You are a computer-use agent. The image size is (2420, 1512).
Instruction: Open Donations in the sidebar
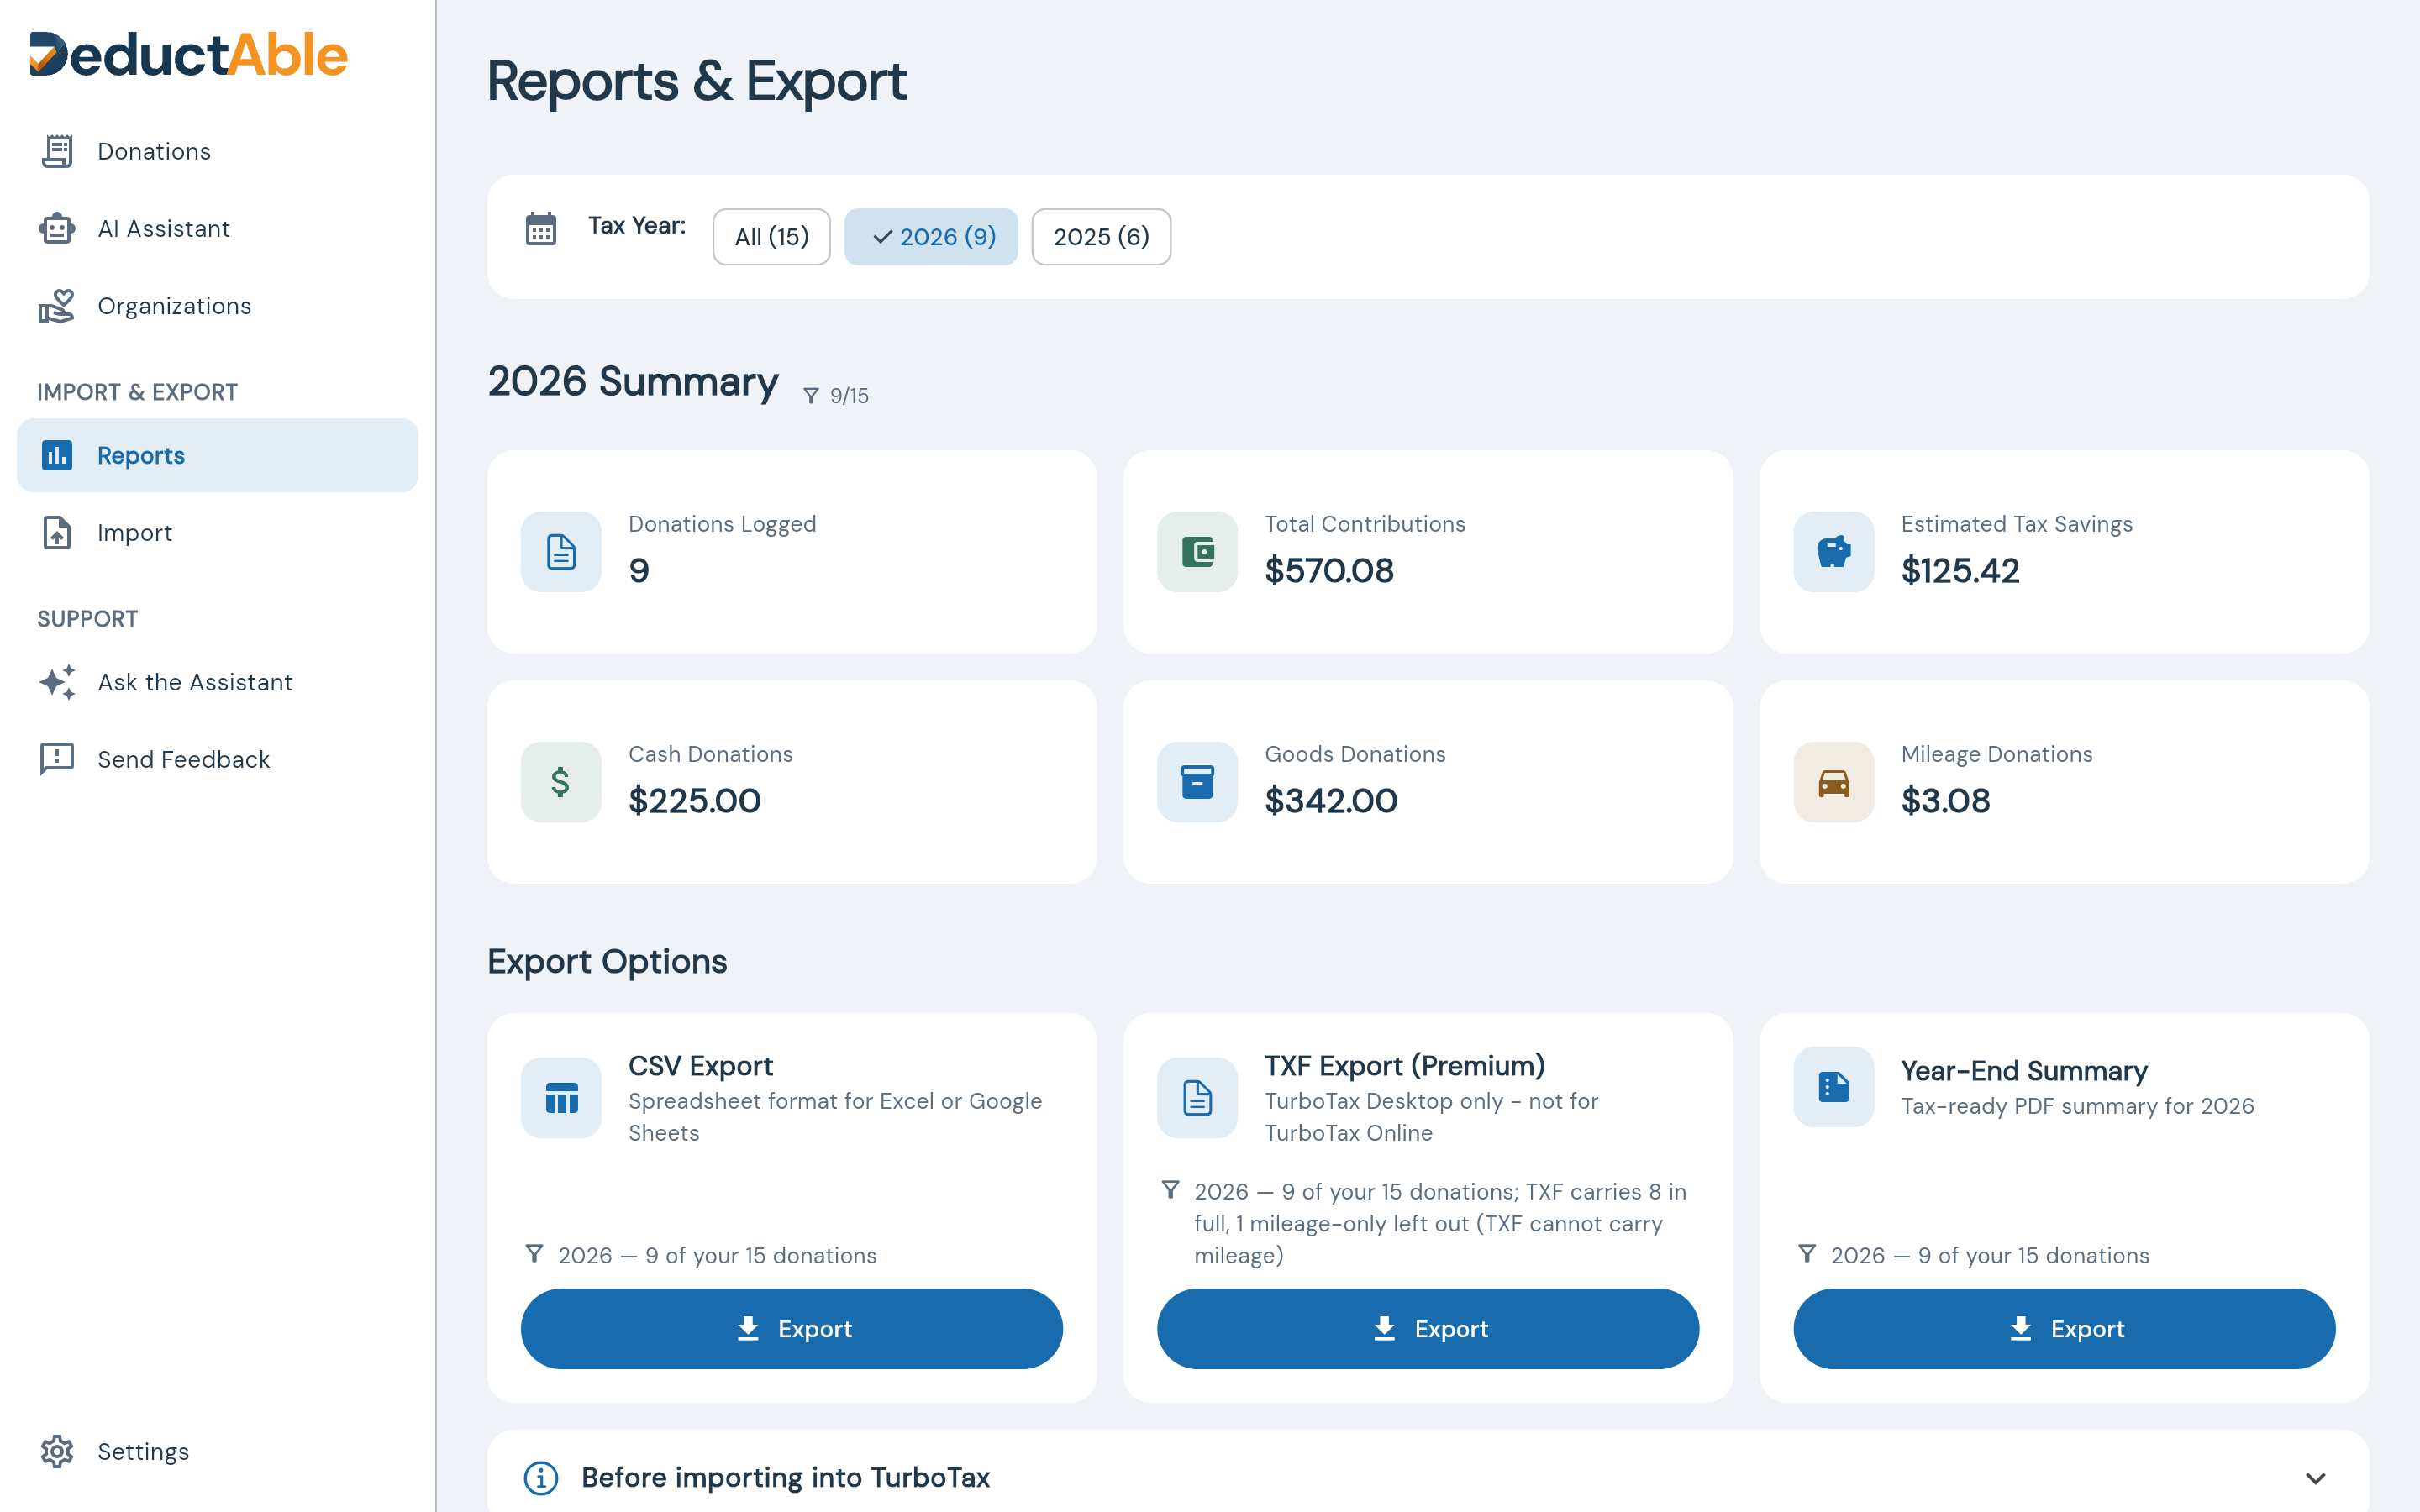217,151
